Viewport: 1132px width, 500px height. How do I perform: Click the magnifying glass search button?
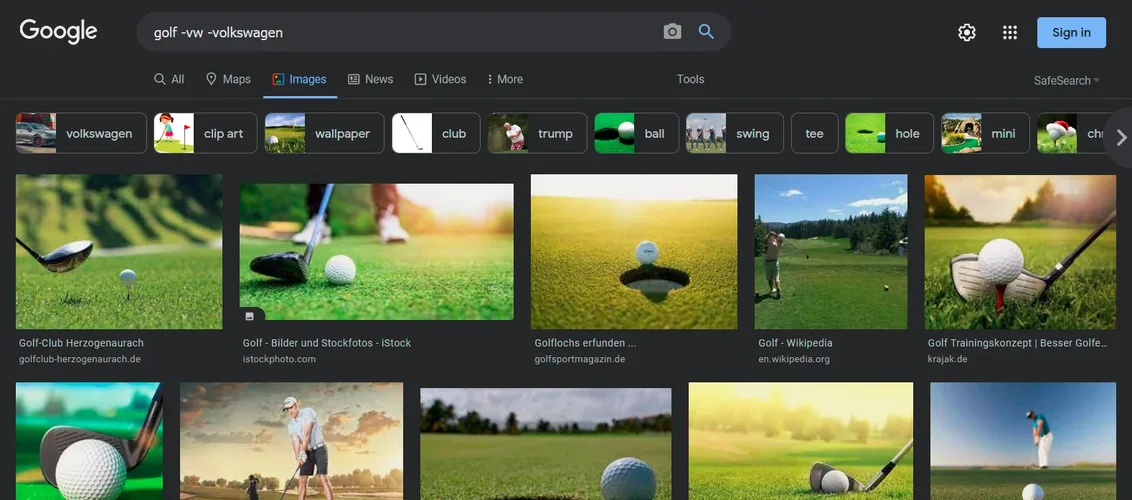[706, 32]
